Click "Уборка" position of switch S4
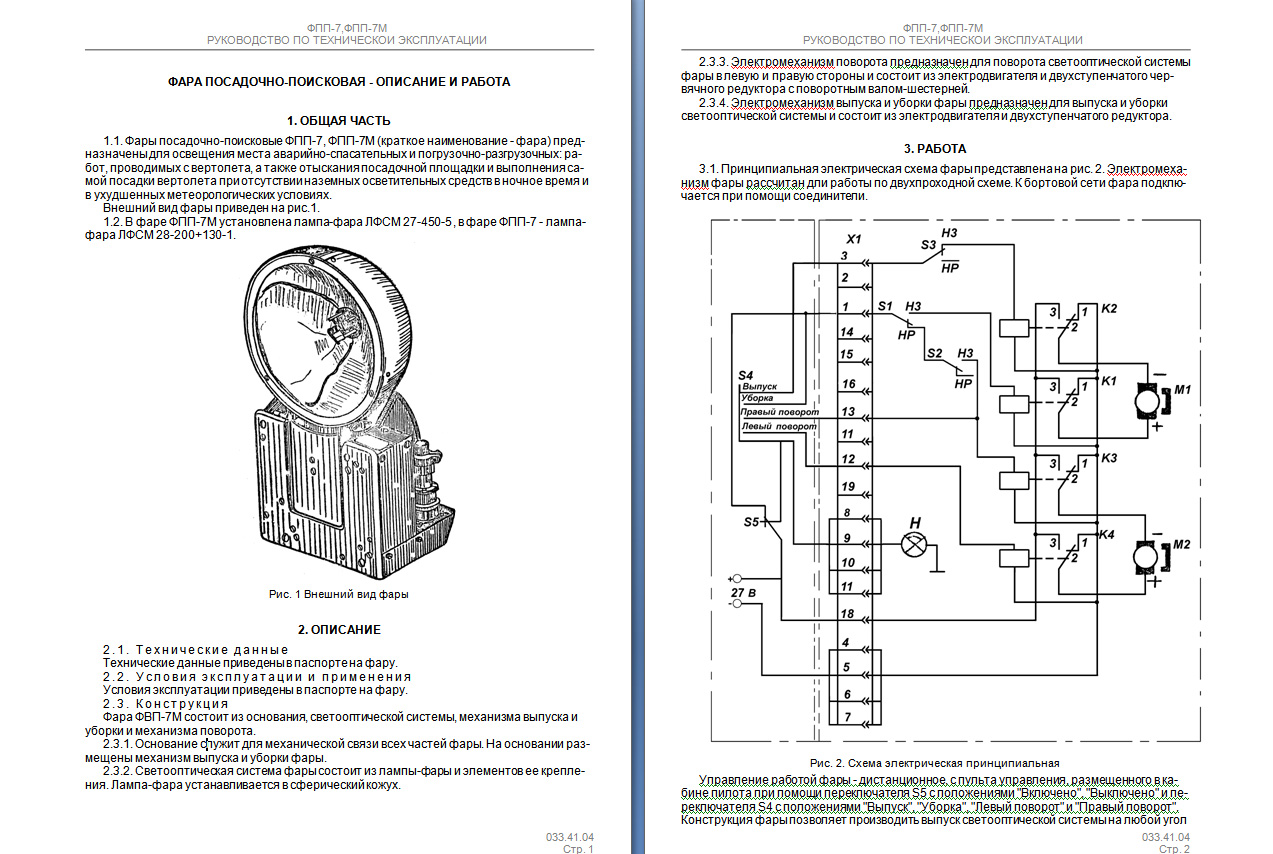This screenshot has height=854, width=1273. pos(758,398)
